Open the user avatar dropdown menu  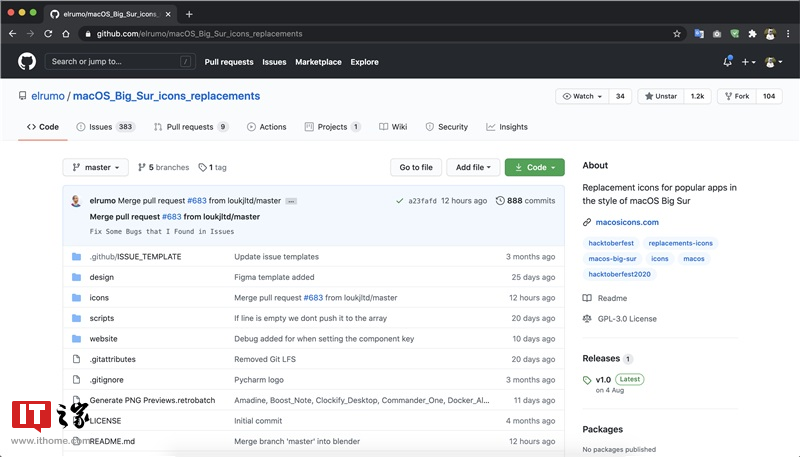coord(773,62)
